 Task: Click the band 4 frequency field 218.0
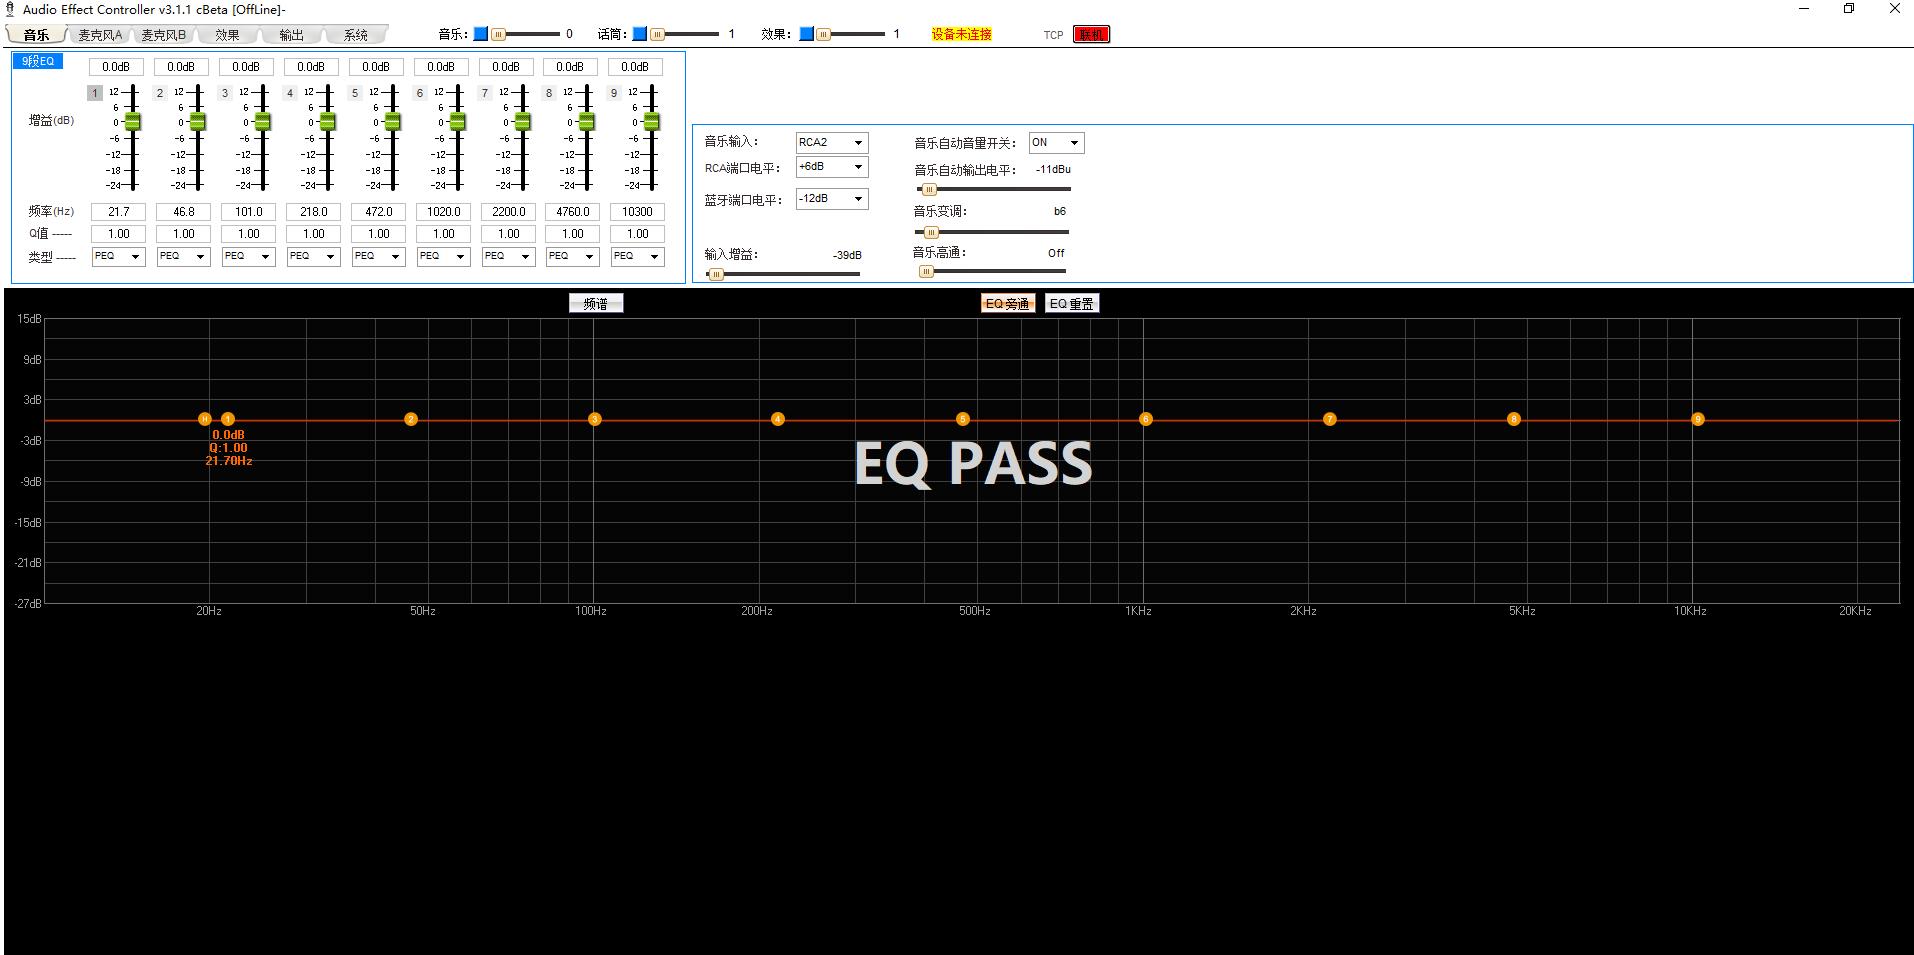coord(313,212)
